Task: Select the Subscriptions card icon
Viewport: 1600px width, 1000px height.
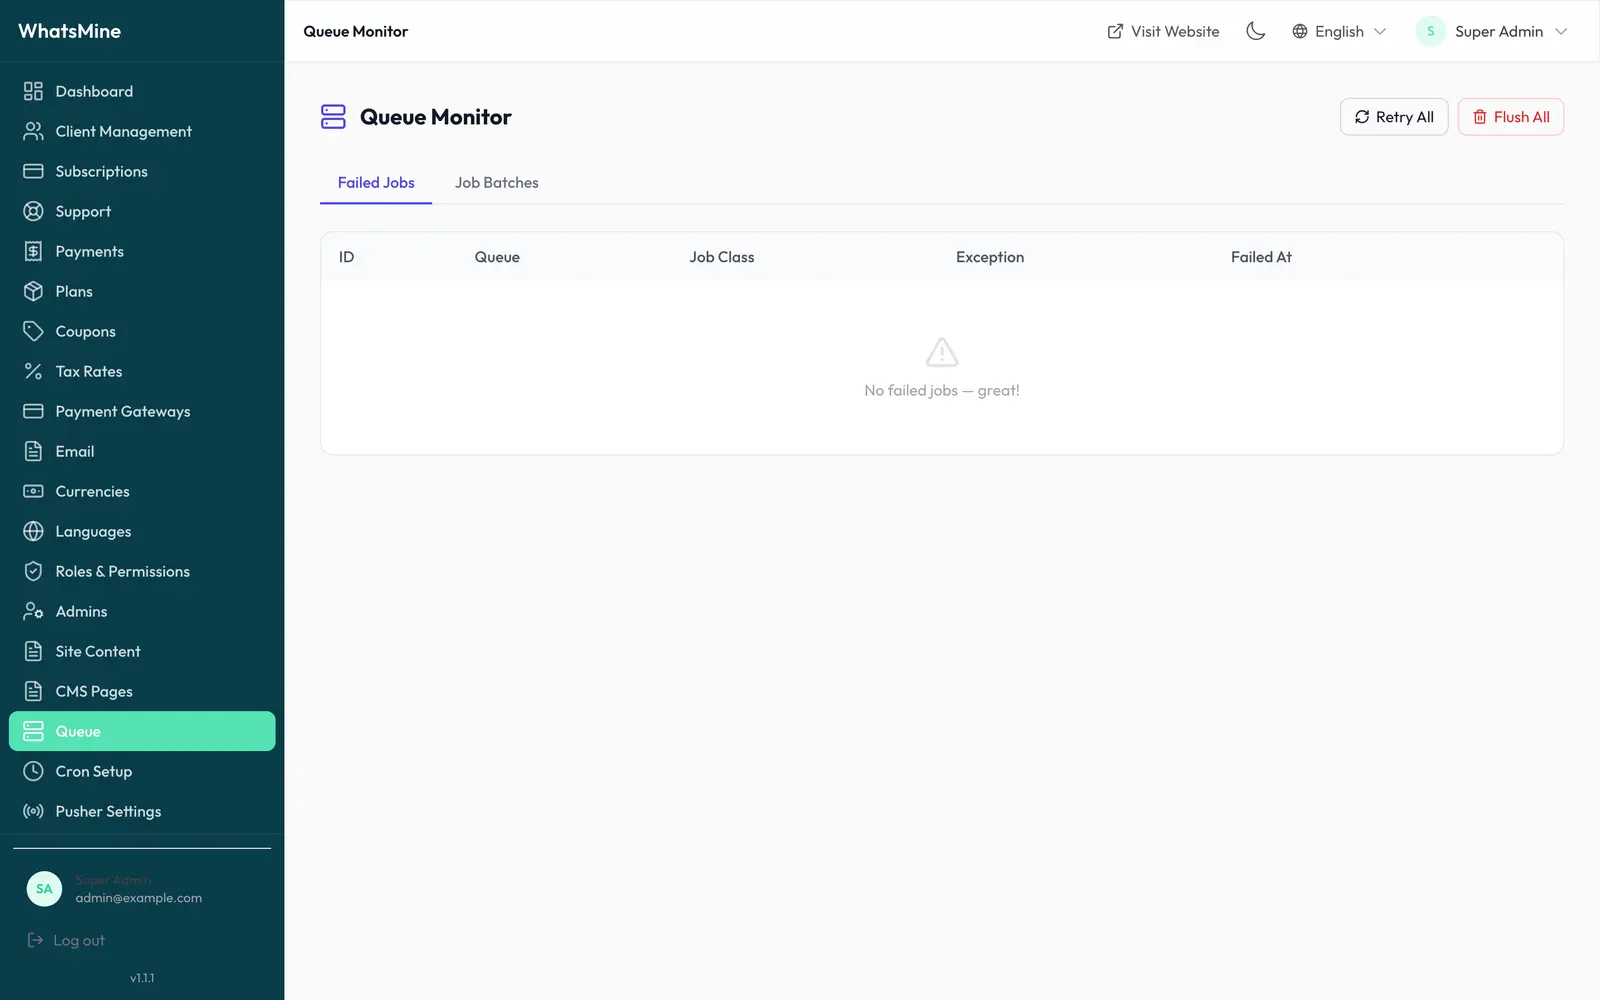Action: (33, 171)
